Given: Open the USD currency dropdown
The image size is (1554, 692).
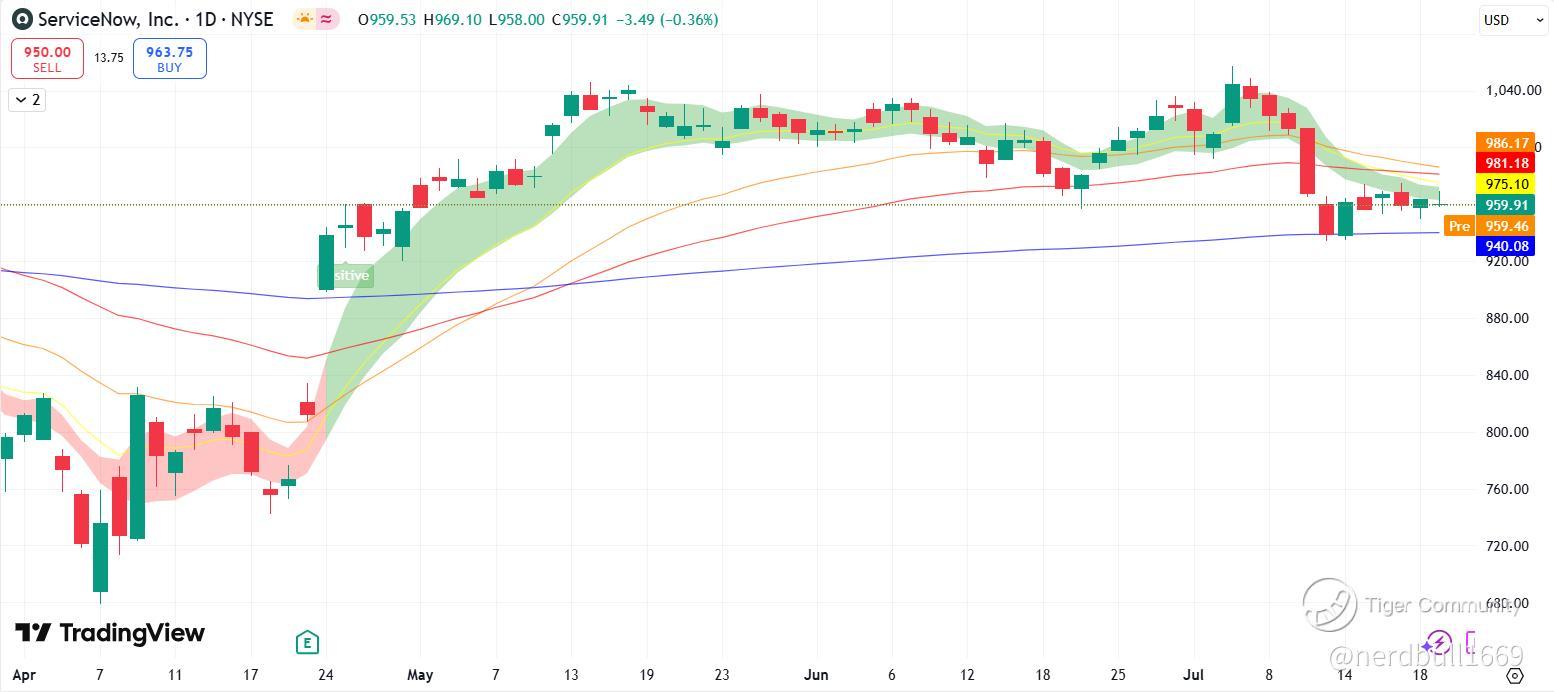Looking at the screenshot, I should (1512, 20).
